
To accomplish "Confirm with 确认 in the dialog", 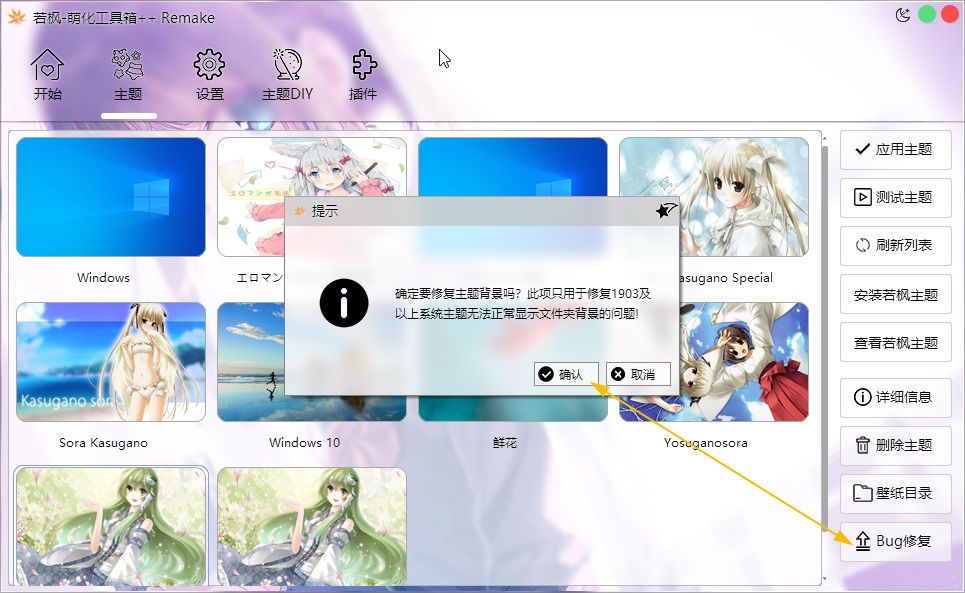I will [566, 374].
